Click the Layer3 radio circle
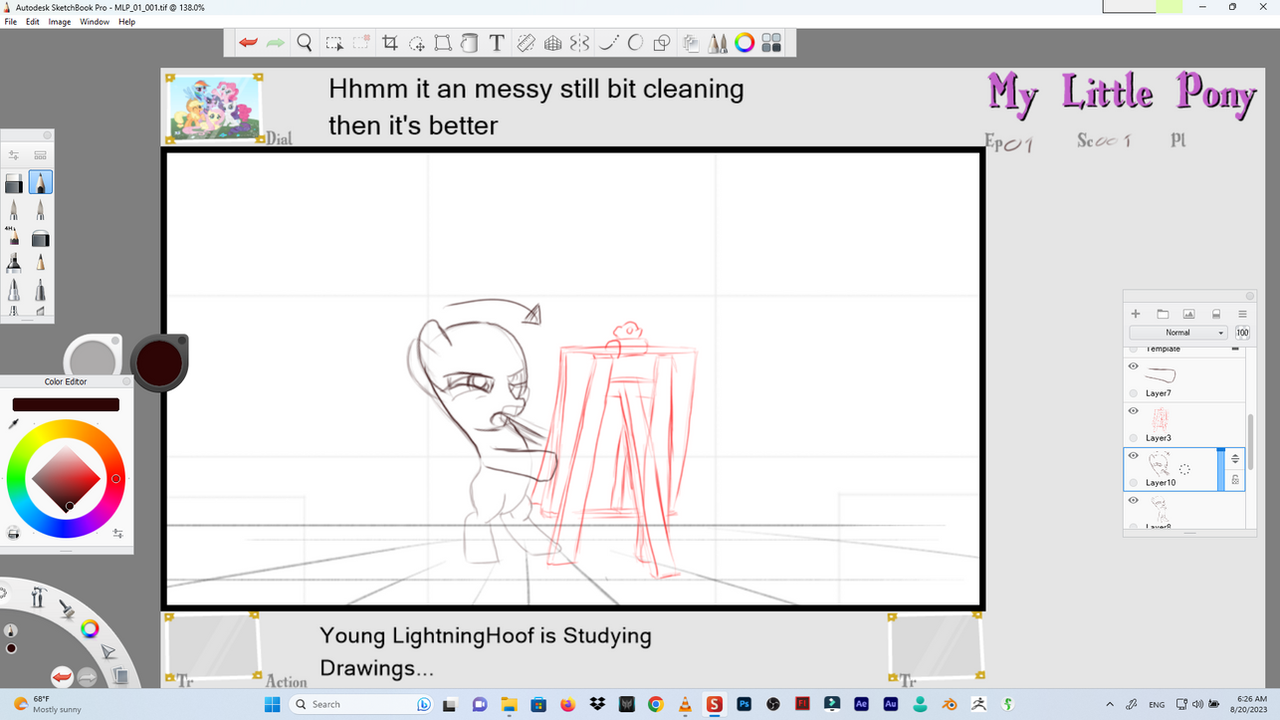The image size is (1280, 720). (x=1133, y=438)
